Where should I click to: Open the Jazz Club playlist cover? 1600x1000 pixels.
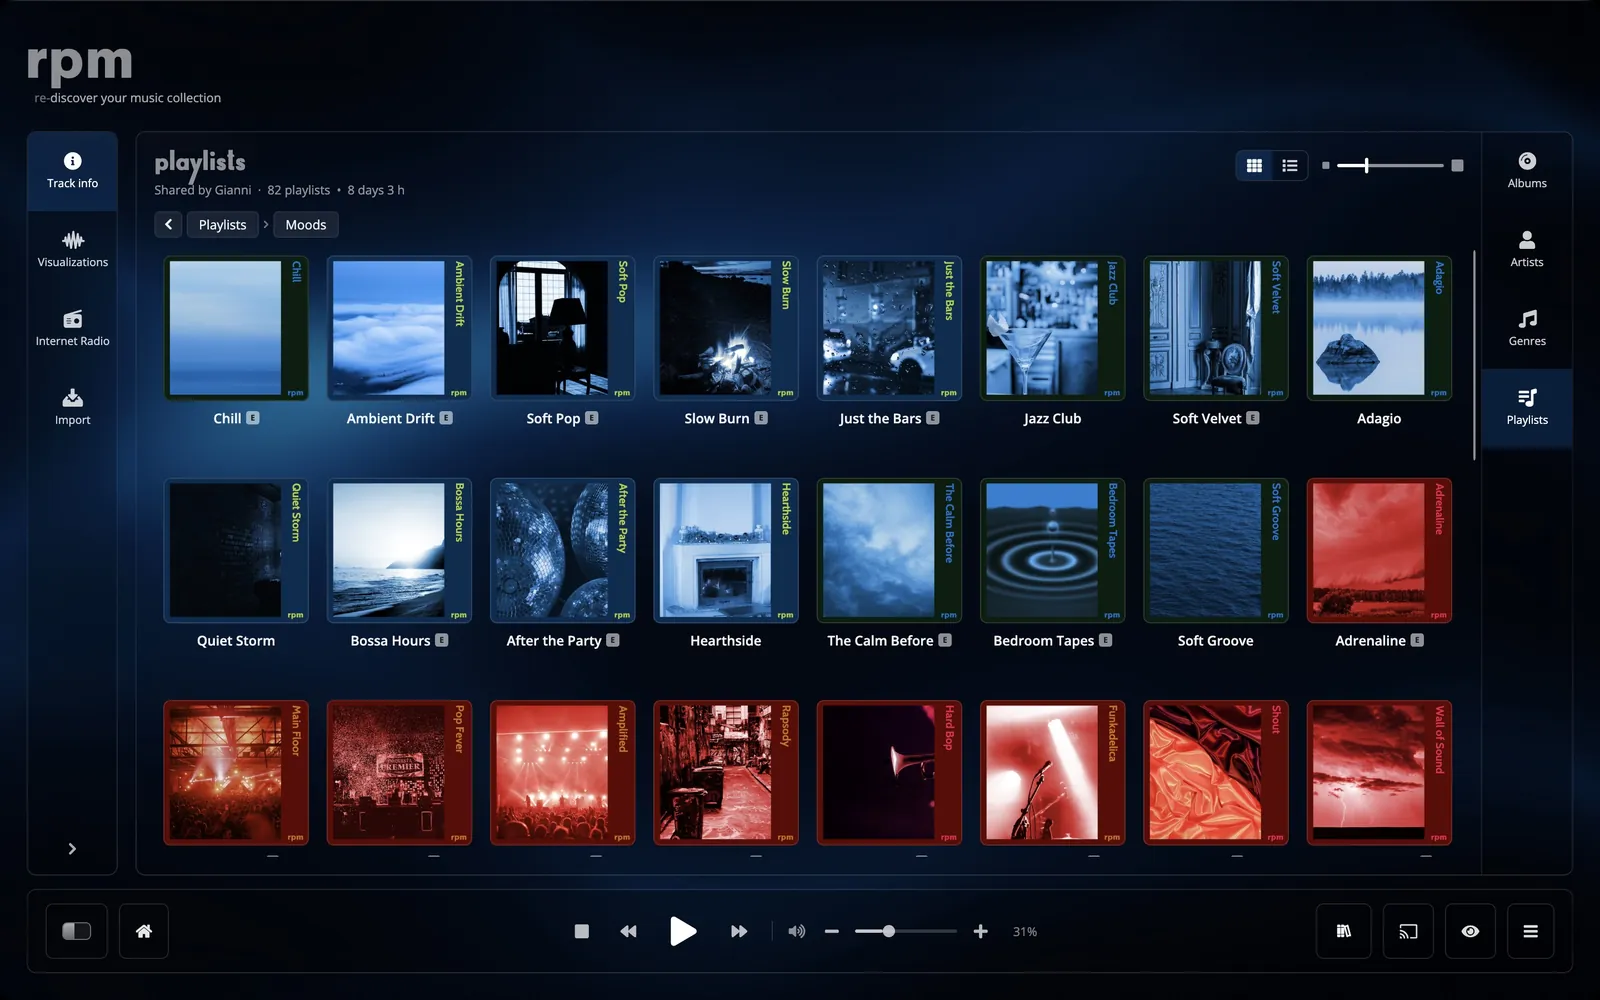click(x=1053, y=328)
